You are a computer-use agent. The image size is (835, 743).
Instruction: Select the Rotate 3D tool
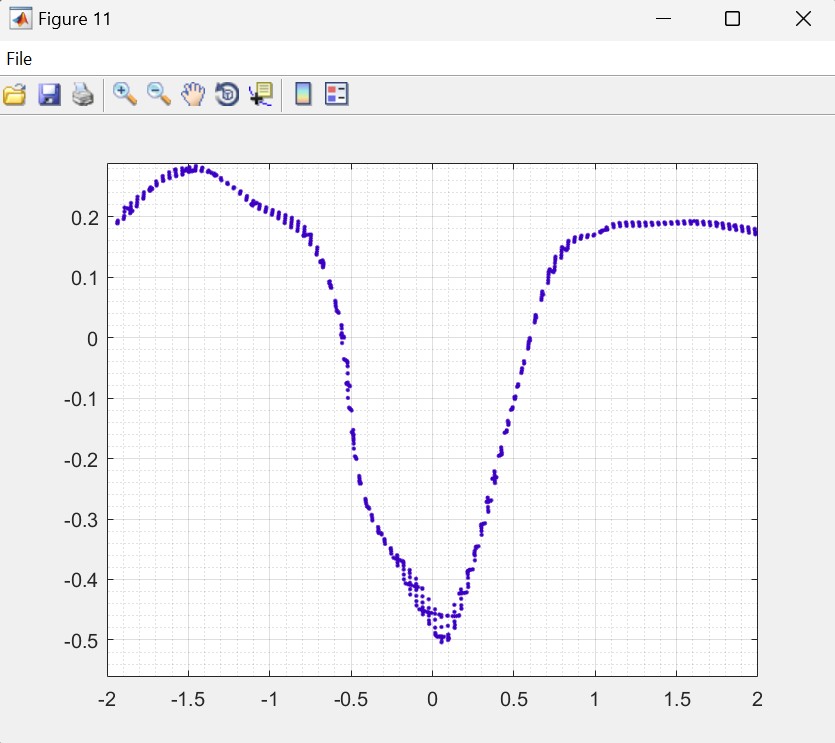click(227, 95)
